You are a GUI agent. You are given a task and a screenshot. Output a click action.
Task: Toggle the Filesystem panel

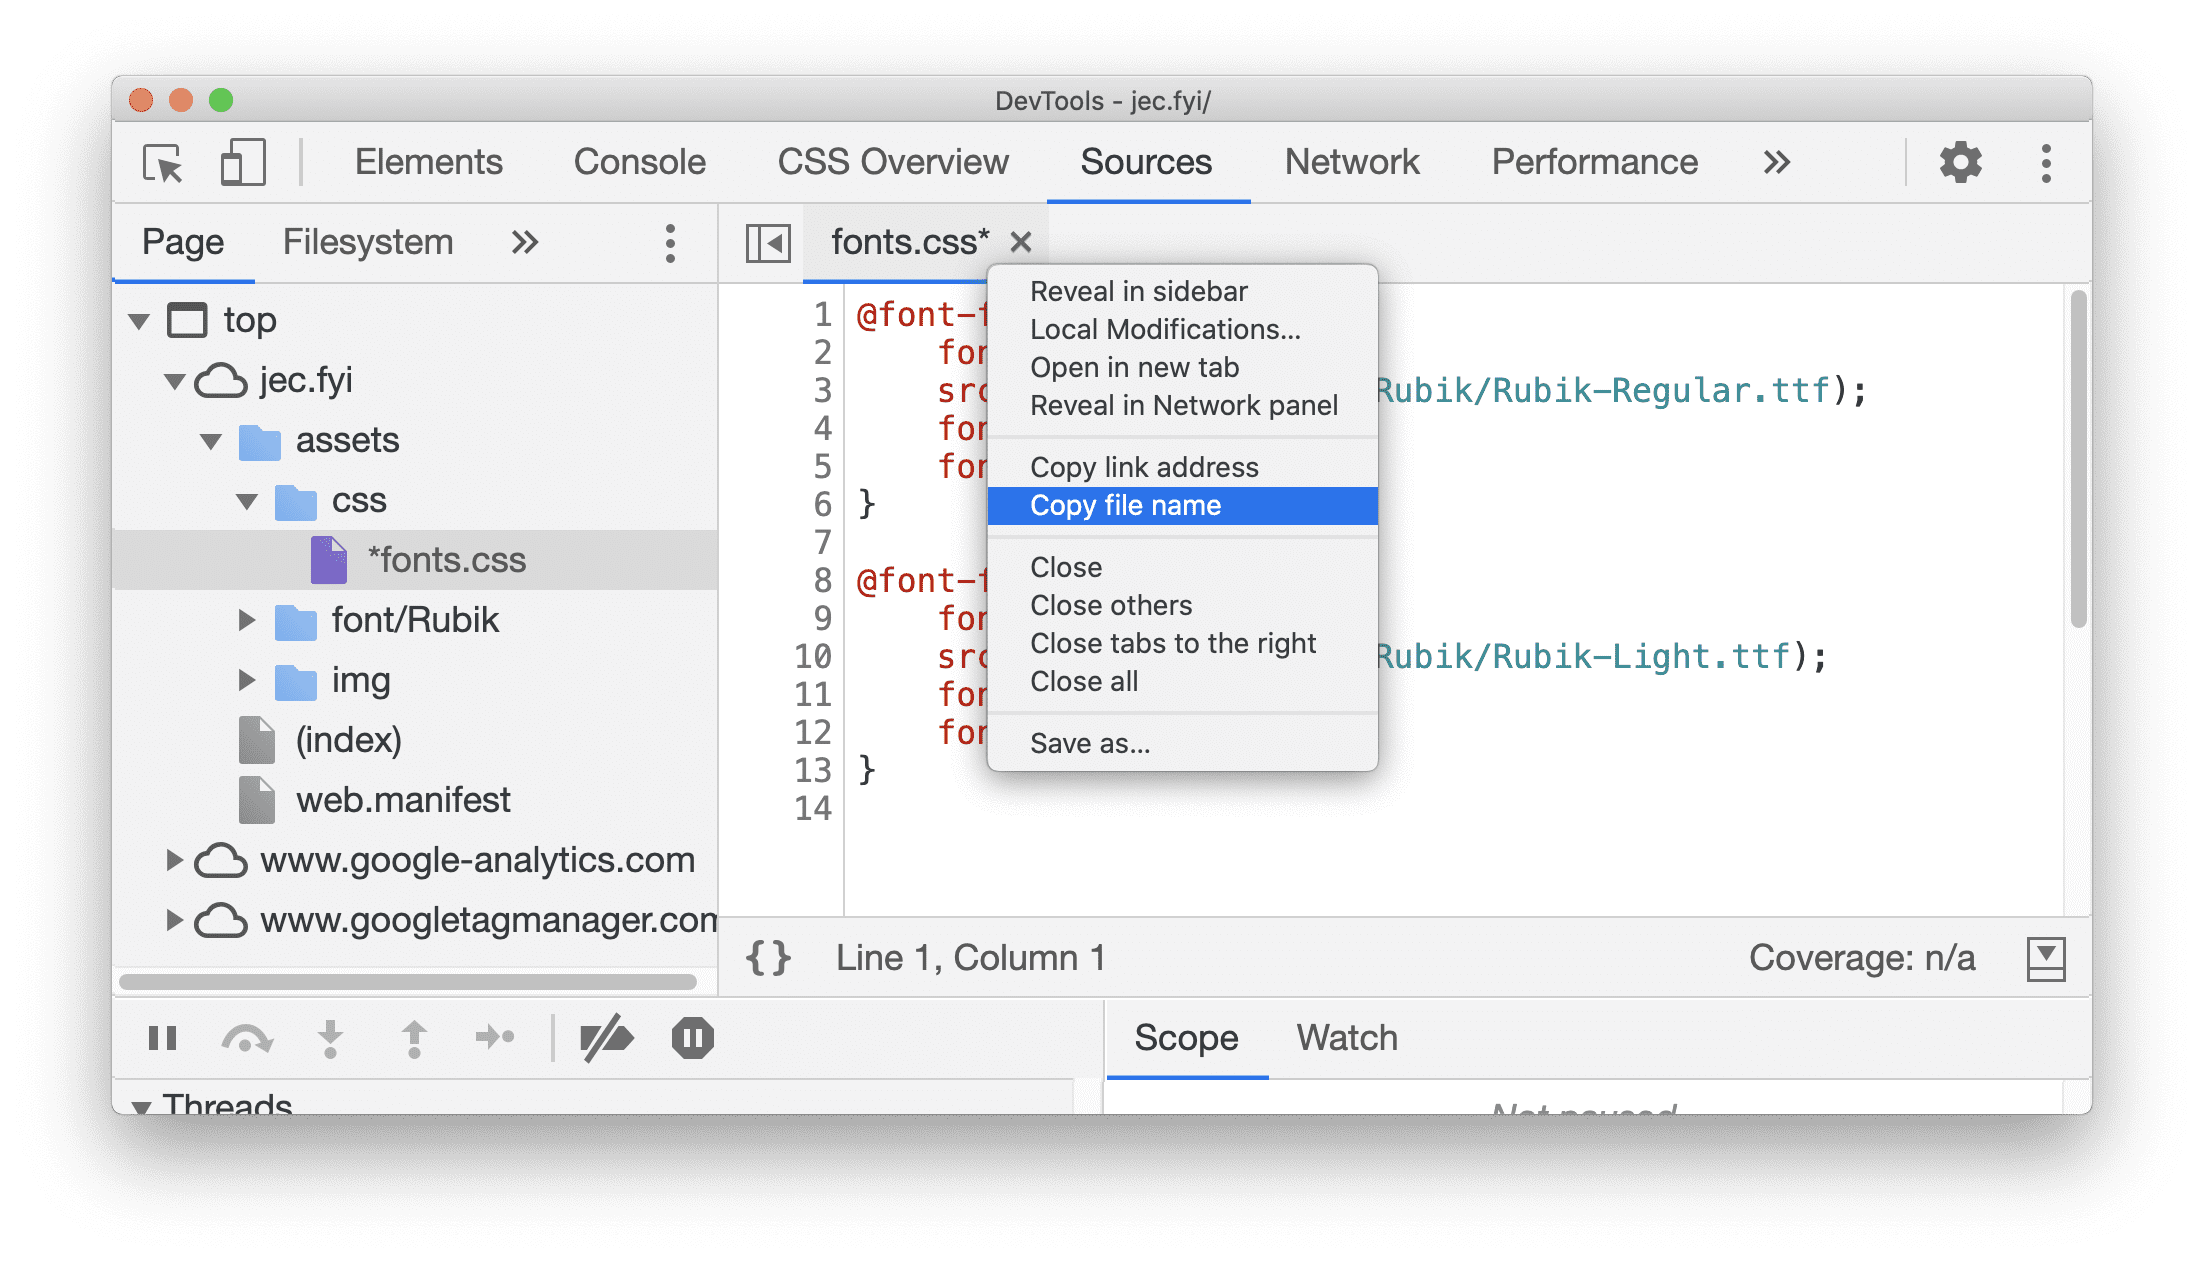(x=369, y=241)
